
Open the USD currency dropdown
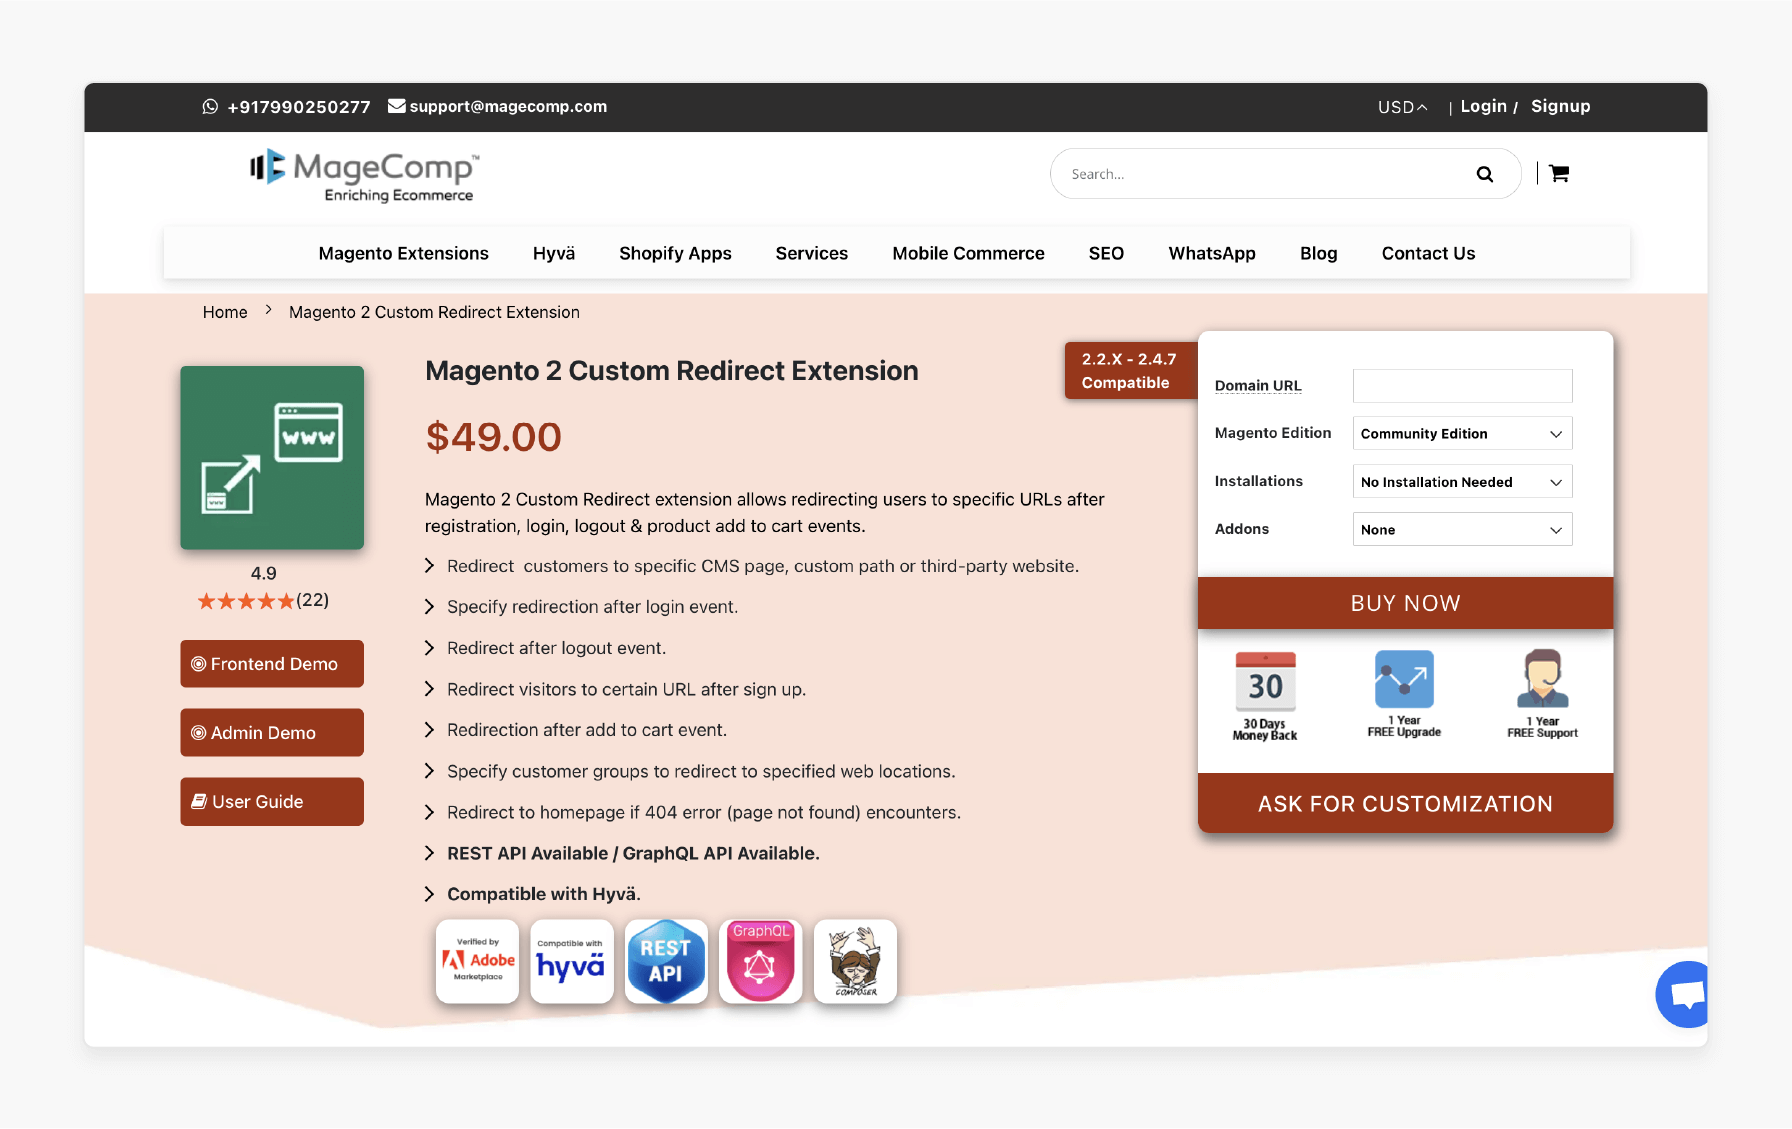1402,107
